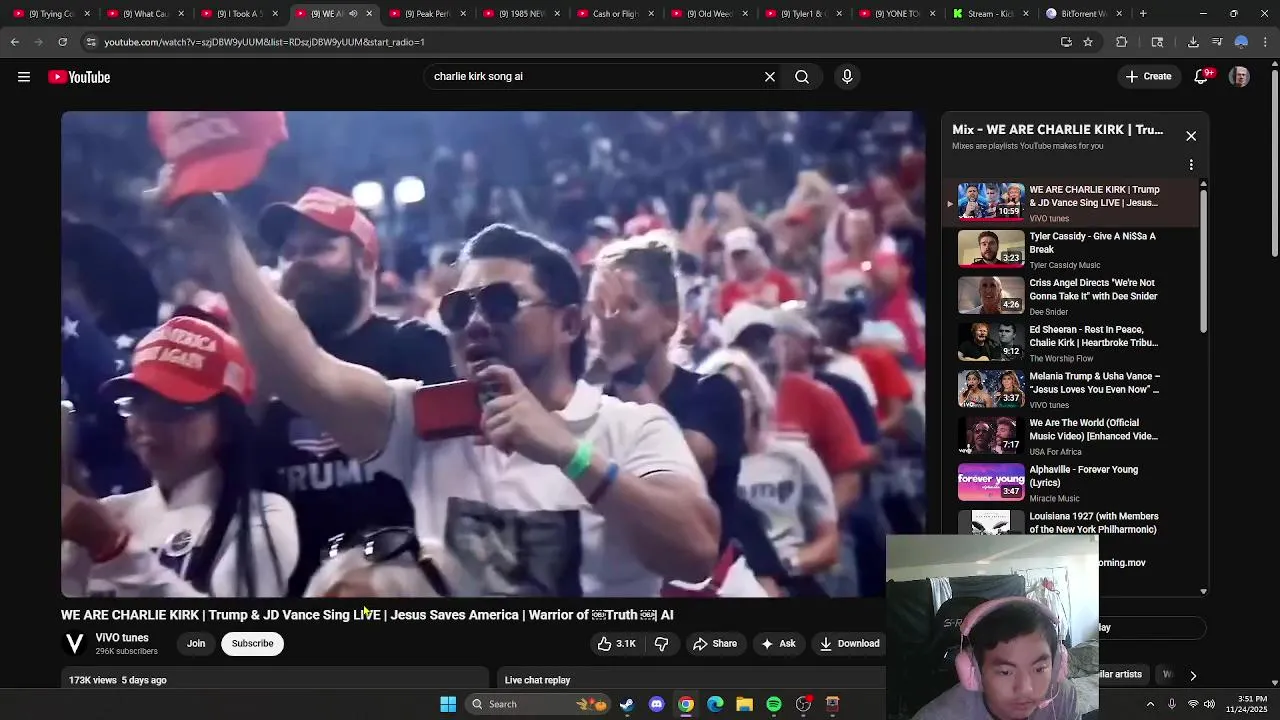1280x720 pixels.
Task: Play Alphaville Forever Young lyrics video
Action: (1068, 482)
